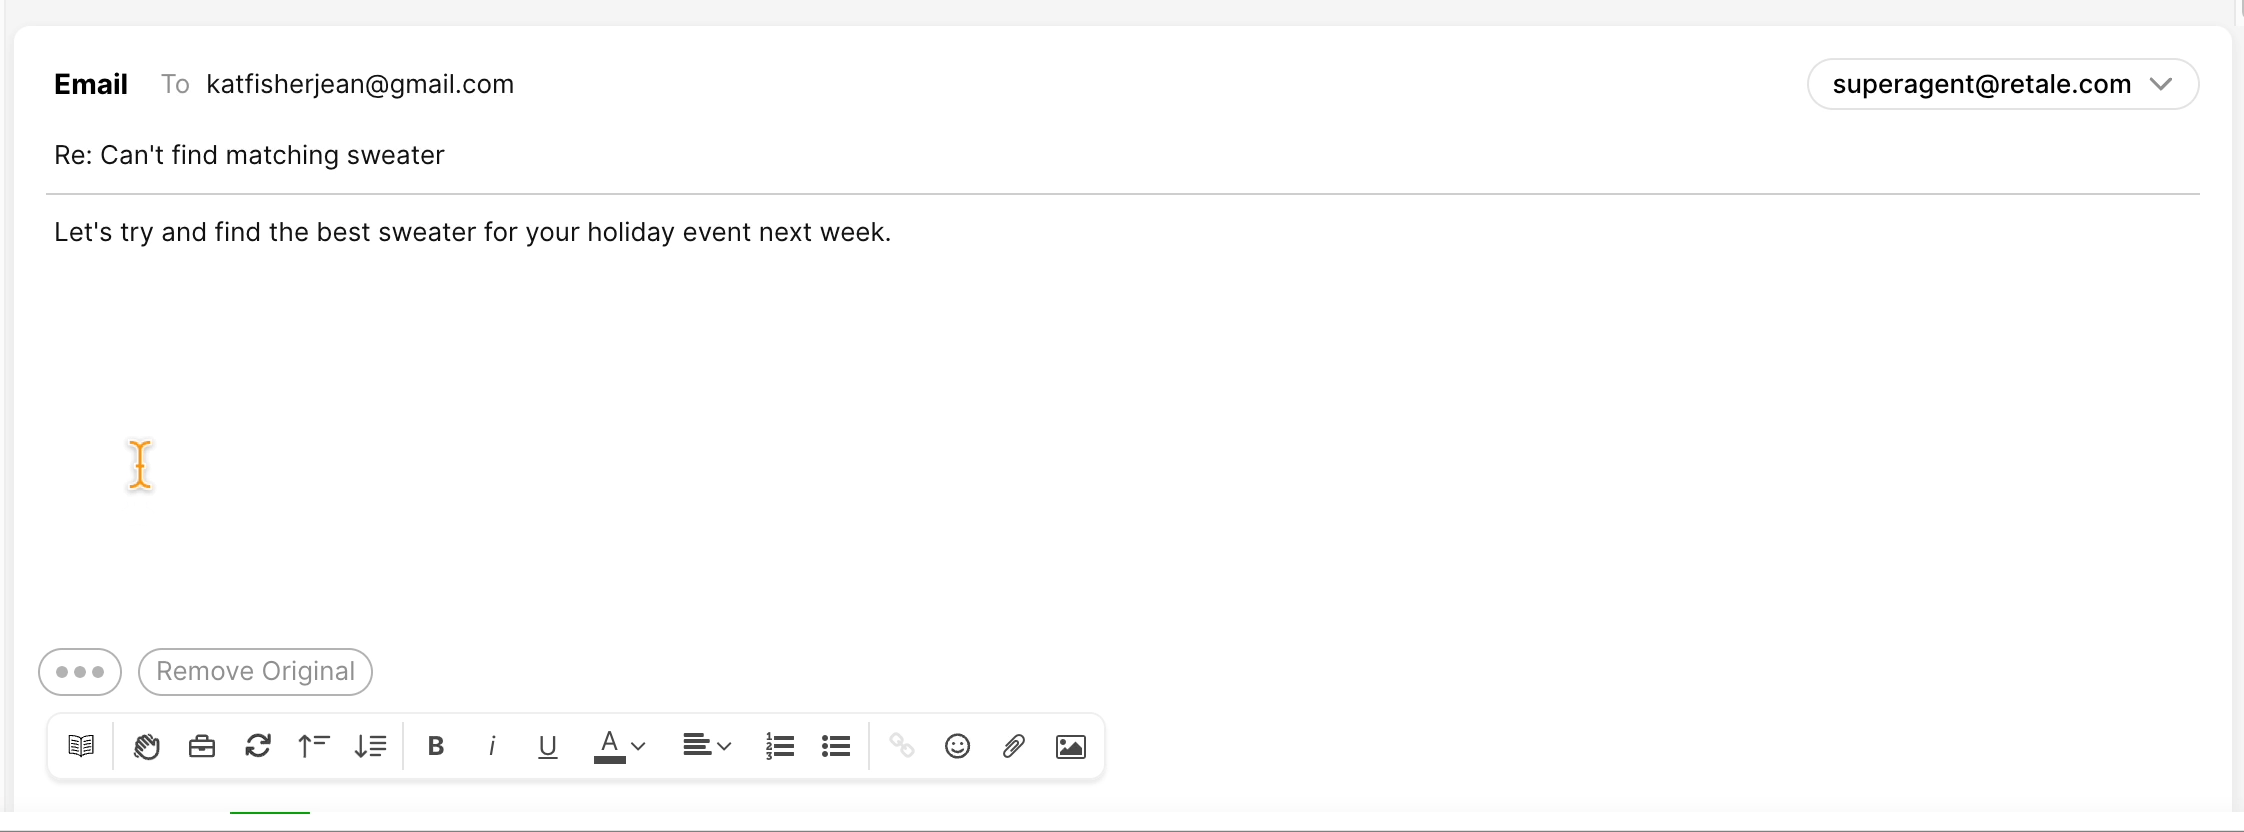
Task: Insert an image using picture icon
Action: coord(1071,746)
